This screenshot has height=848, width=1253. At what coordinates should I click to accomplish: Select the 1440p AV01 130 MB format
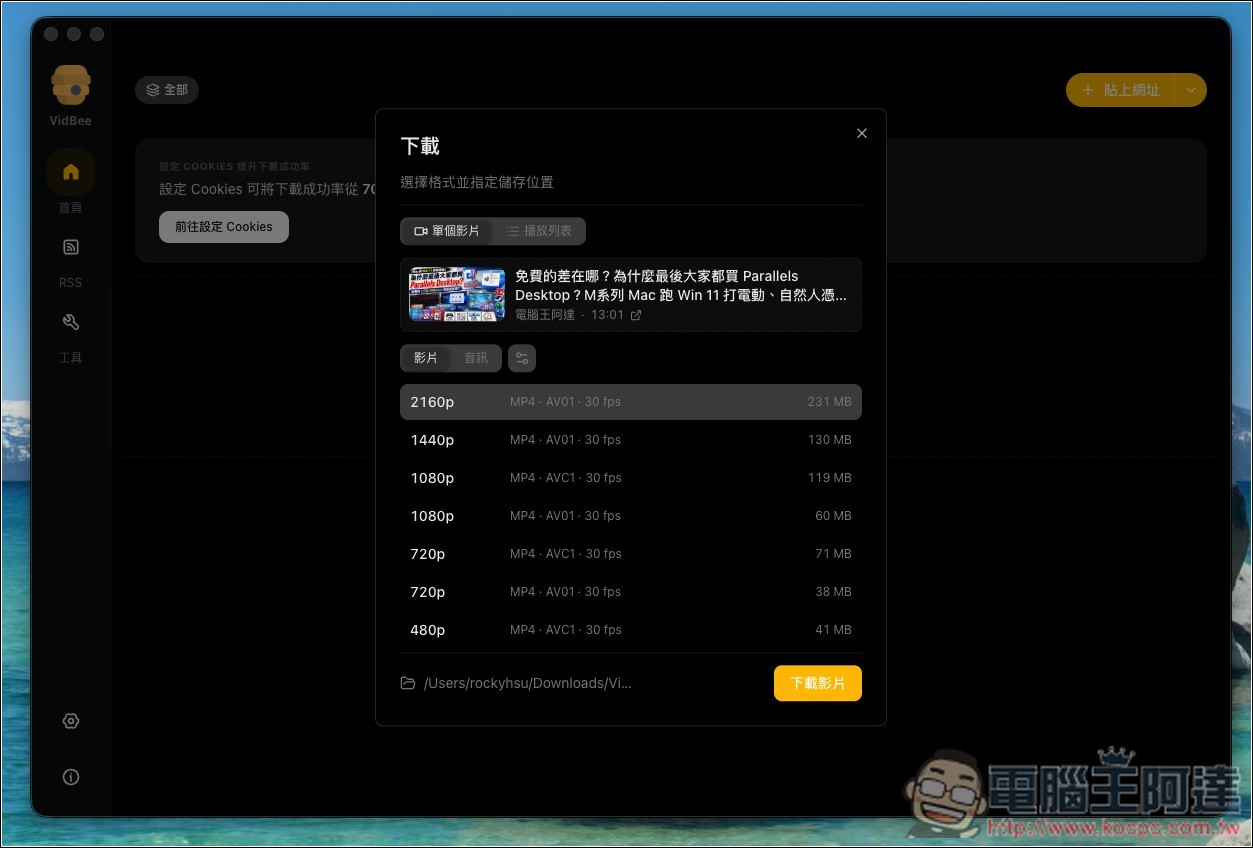pyautogui.click(x=631, y=440)
